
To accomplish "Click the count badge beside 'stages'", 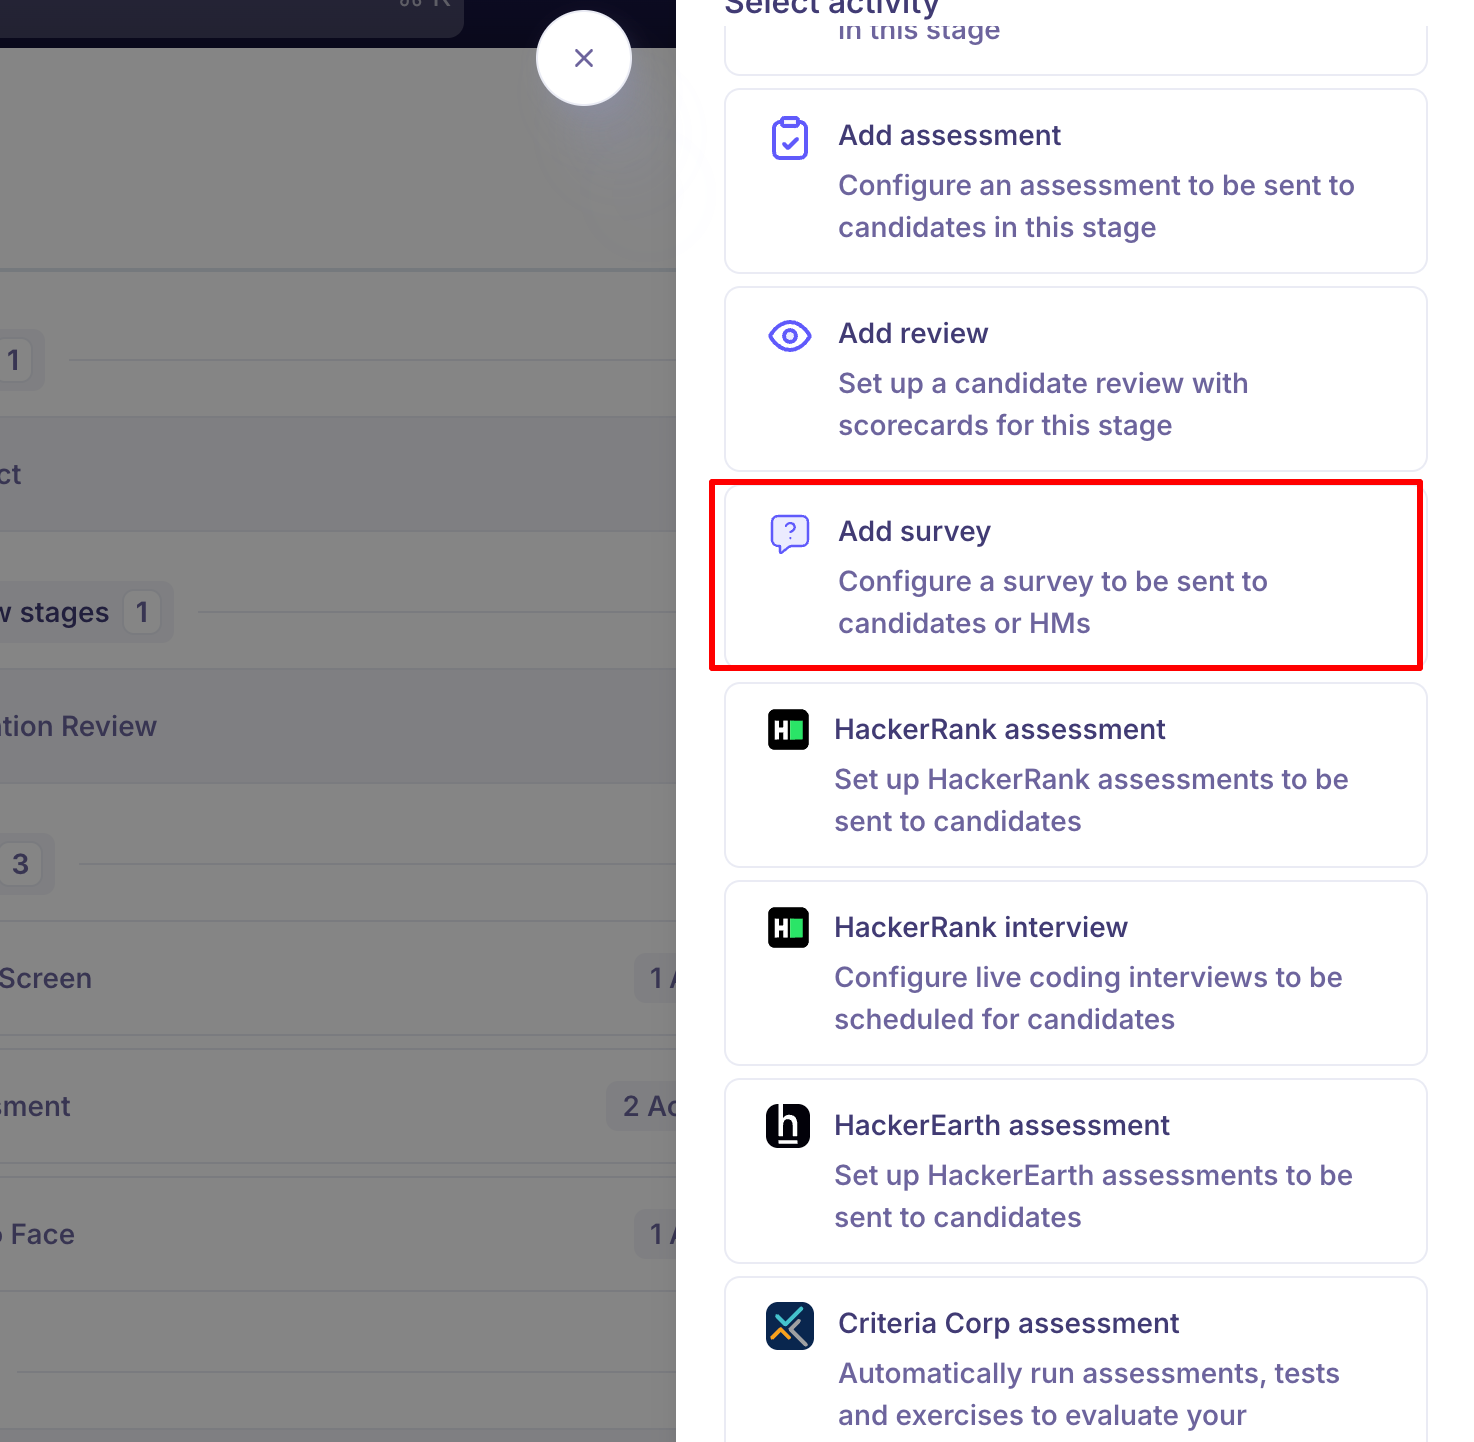I will click(x=142, y=612).
